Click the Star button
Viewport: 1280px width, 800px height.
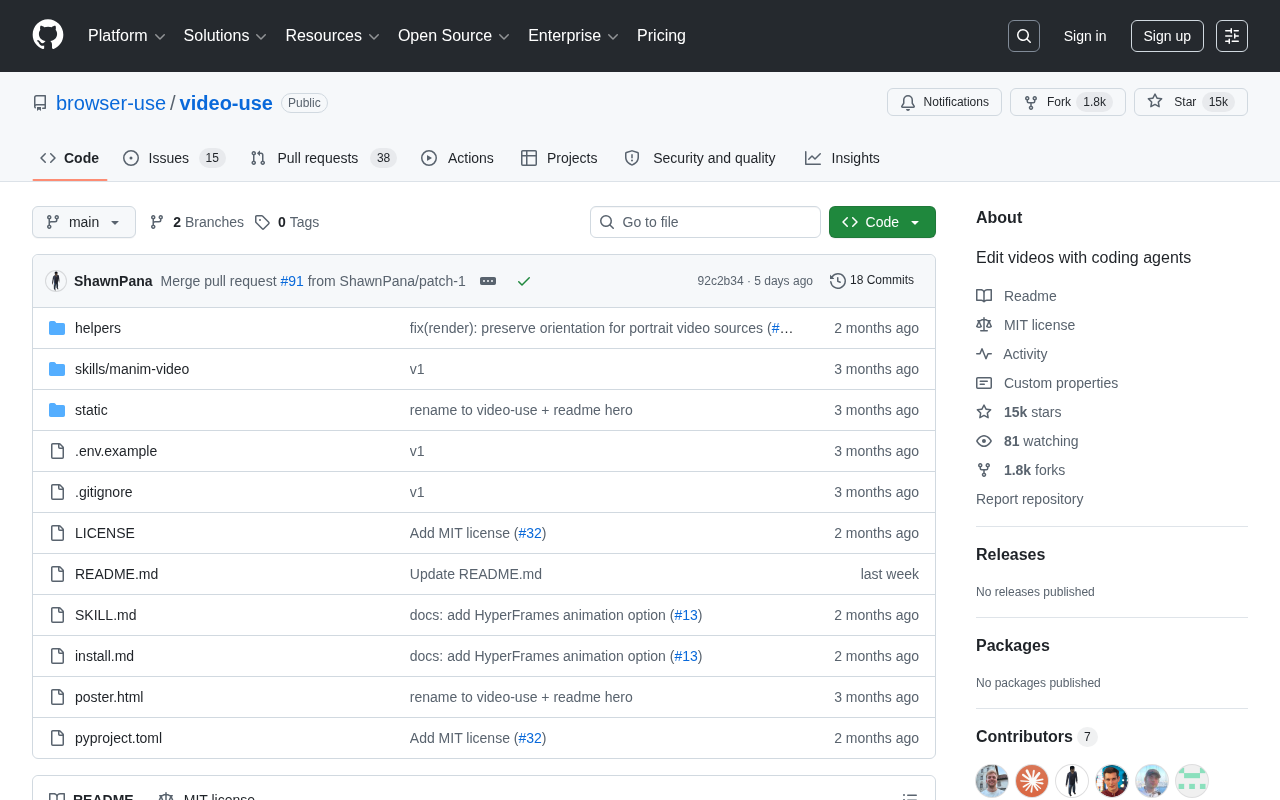(1191, 102)
